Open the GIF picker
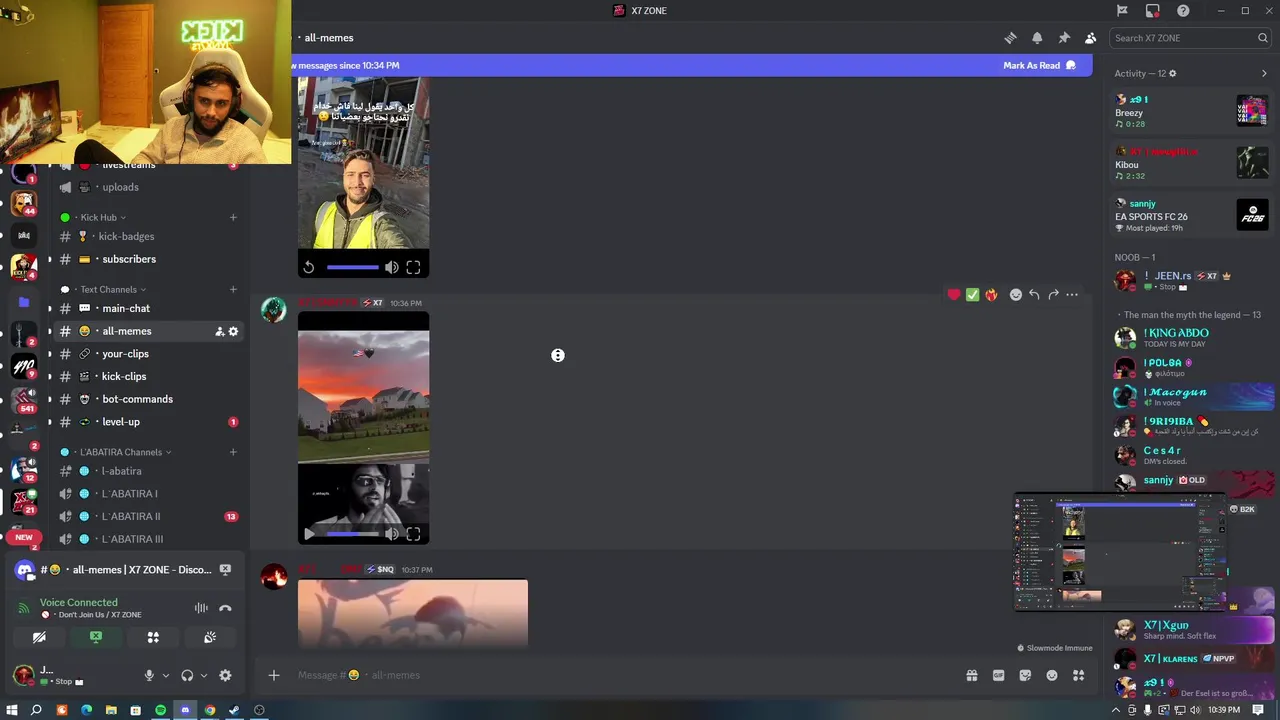Screen dimensions: 1280x720 (x=998, y=675)
